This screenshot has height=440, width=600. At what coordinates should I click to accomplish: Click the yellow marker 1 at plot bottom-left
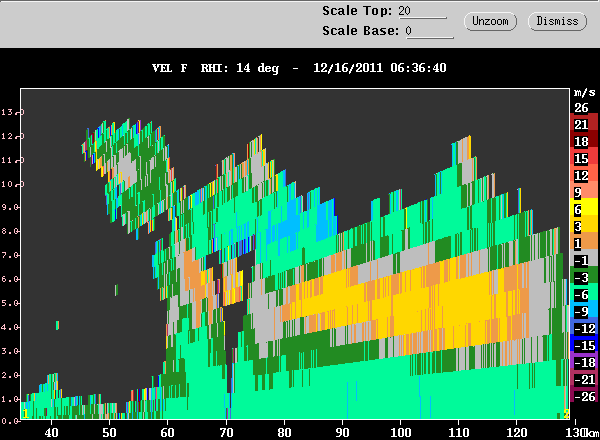(x=25, y=414)
